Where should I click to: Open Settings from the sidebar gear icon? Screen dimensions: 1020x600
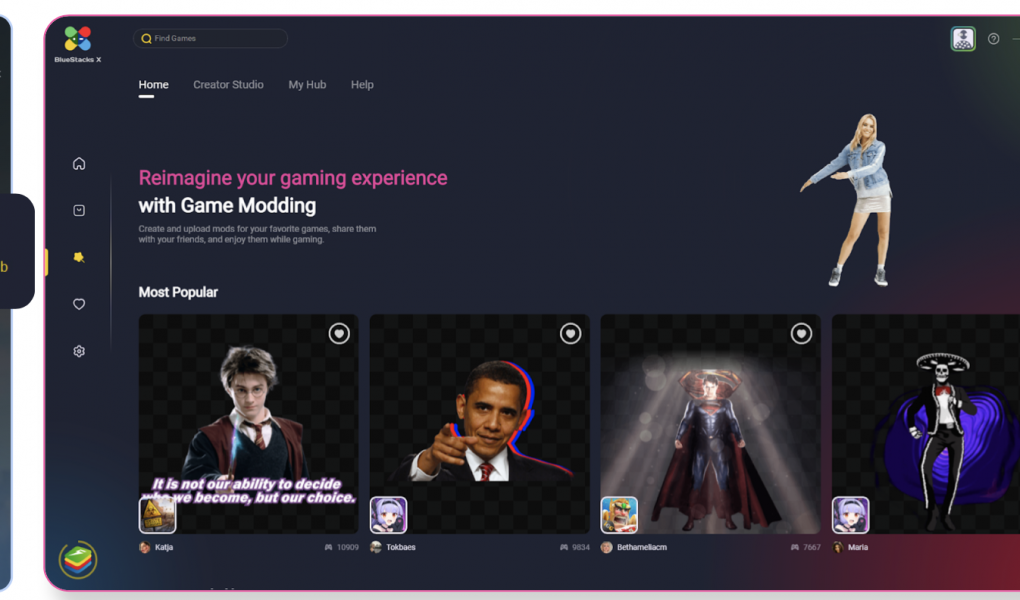click(79, 350)
